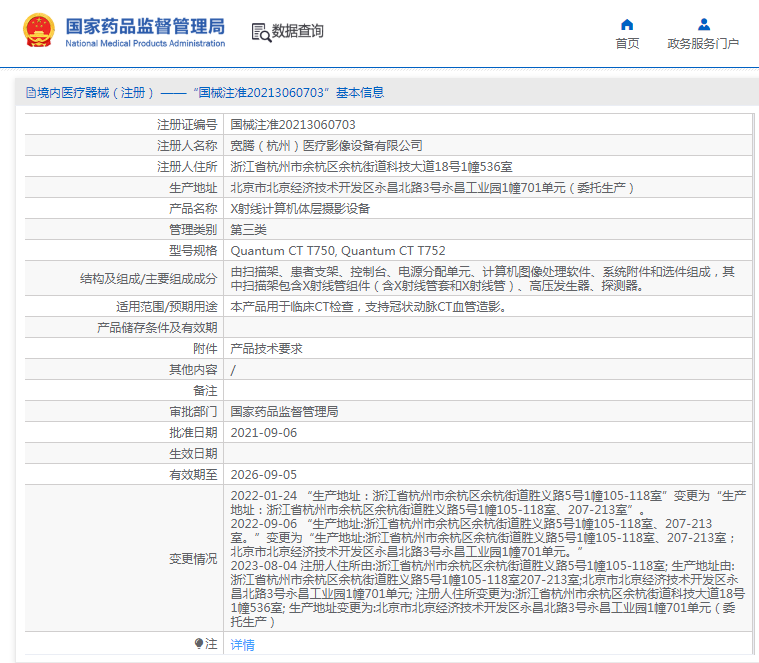Image resolution: width=759 pixels, height=663 pixels.
Task: Click the 变更情况 label
Action: coord(193,559)
